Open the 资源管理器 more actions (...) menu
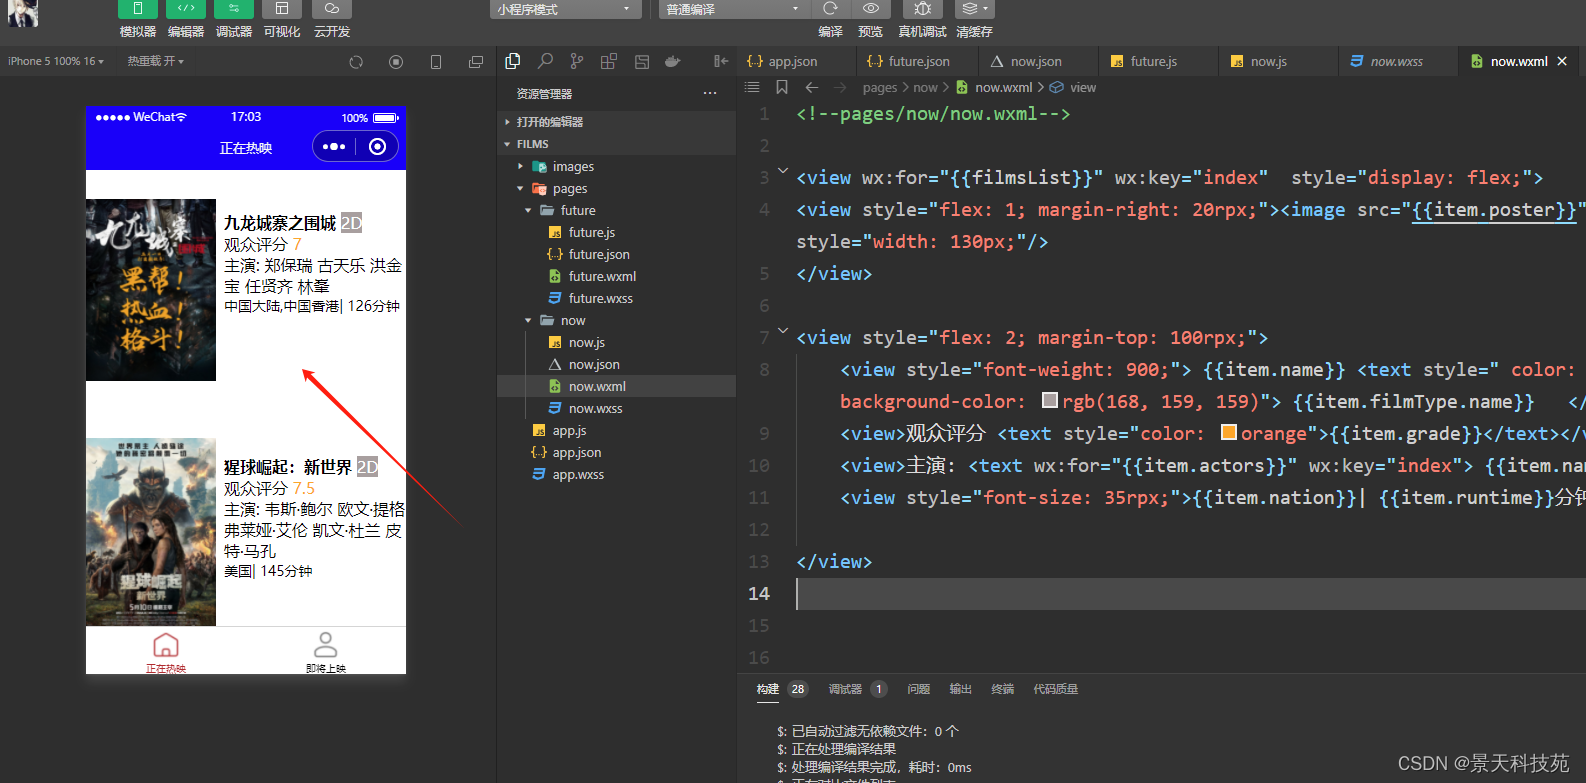 tap(710, 93)
